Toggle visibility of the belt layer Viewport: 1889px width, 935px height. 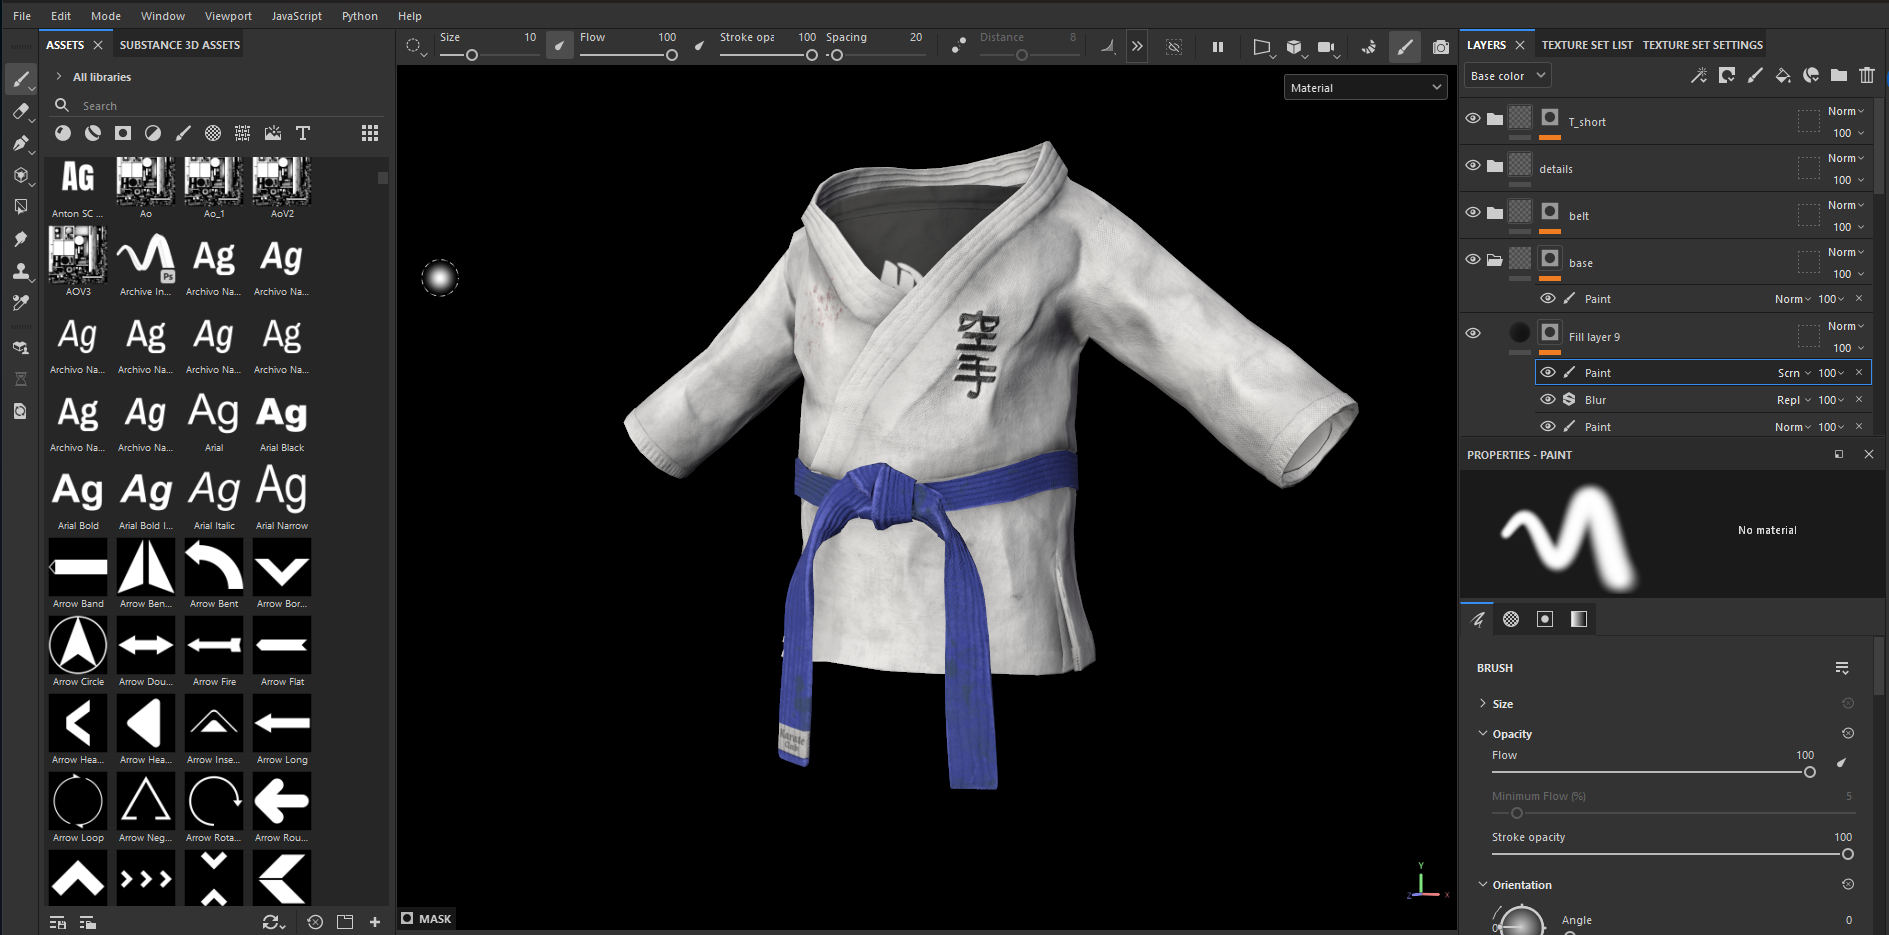click(1473, 212)
